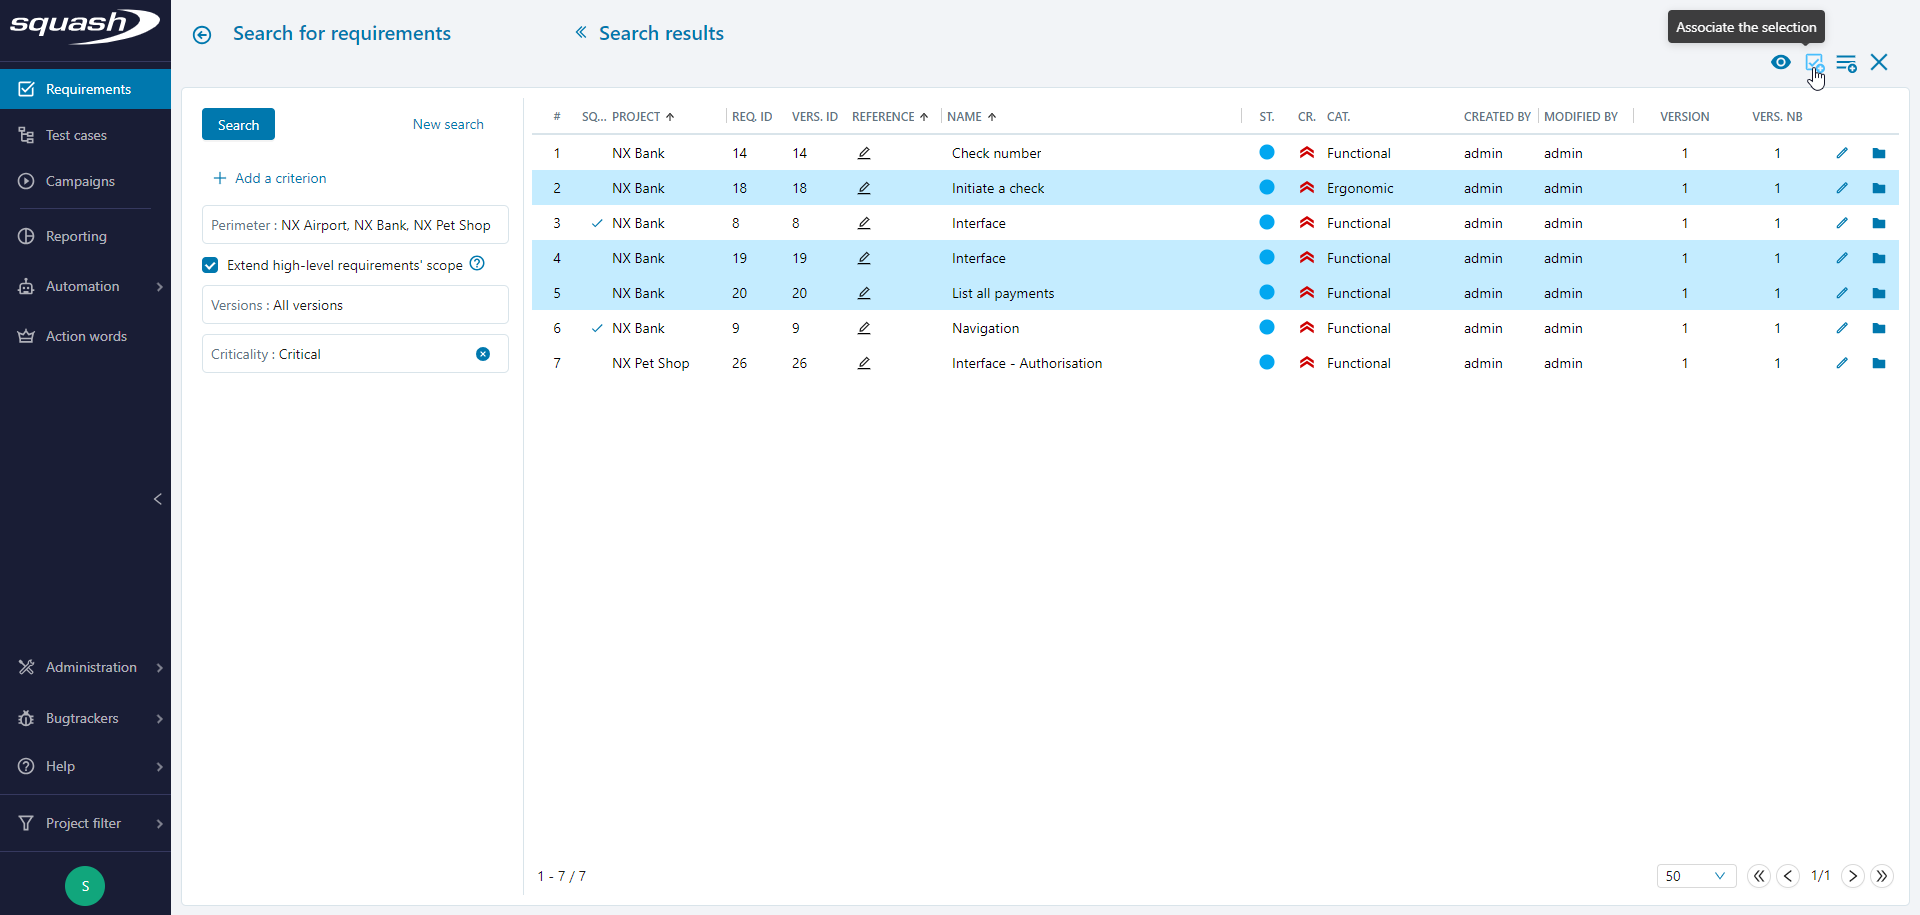Open the page size dropdown showing 50
This screenshot has width=1920, height=915.
coord(1697,876)
